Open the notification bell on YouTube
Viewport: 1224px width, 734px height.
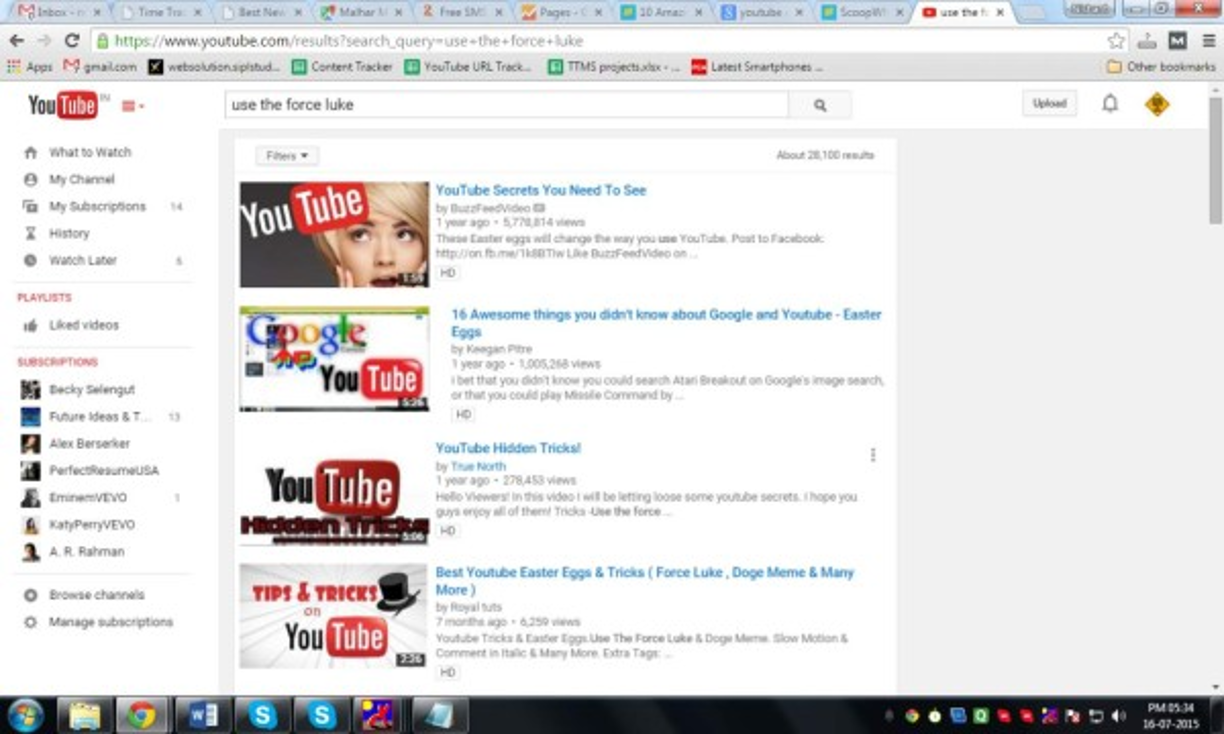[1108, 103]
